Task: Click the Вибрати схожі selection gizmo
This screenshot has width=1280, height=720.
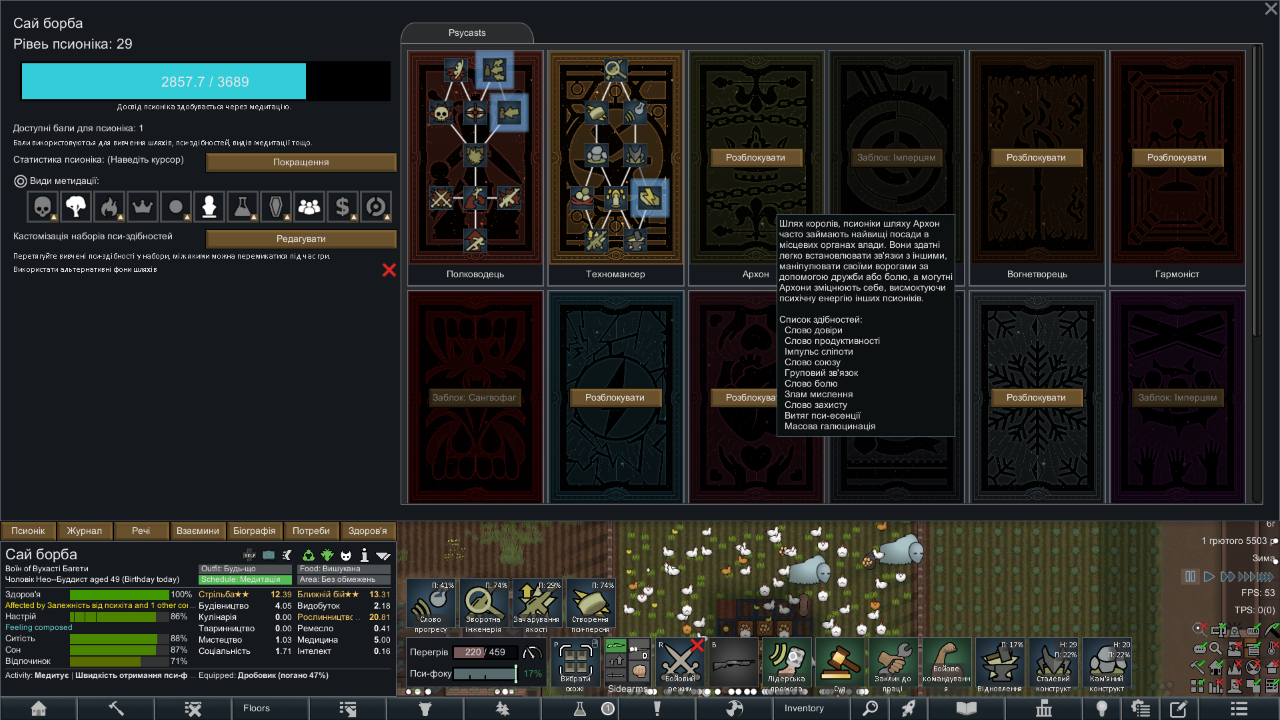Action: coord(575,664)
